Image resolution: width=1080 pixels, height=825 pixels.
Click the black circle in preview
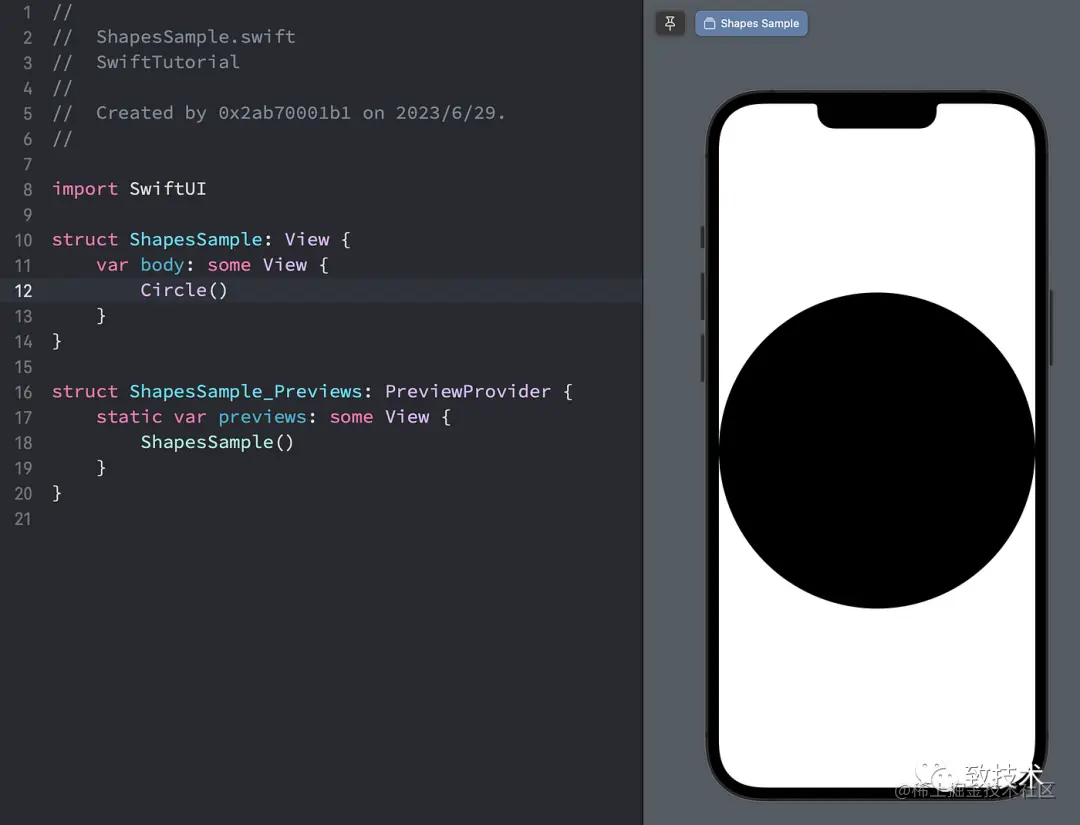pos(877,450)
